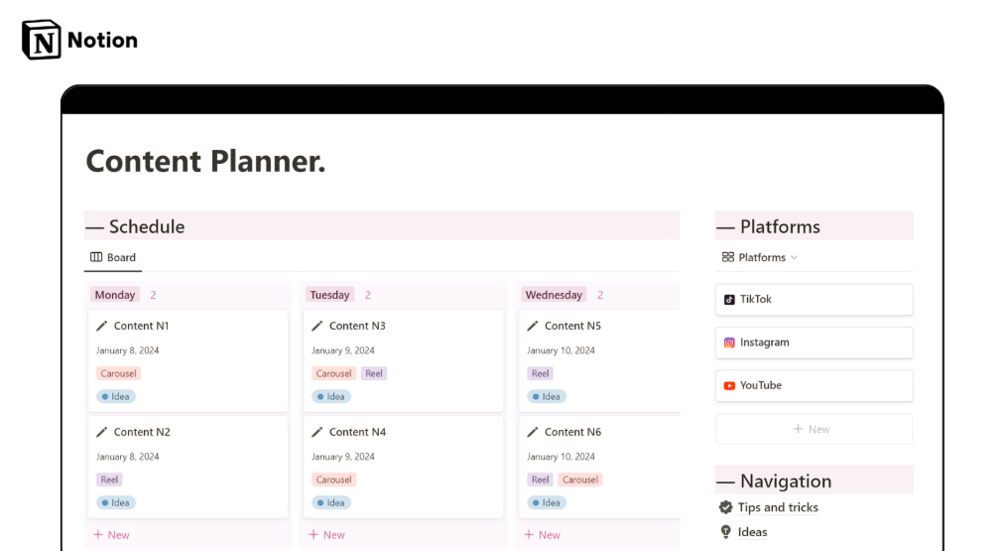Click the Monday card count 2

click(x=153, y=295)
